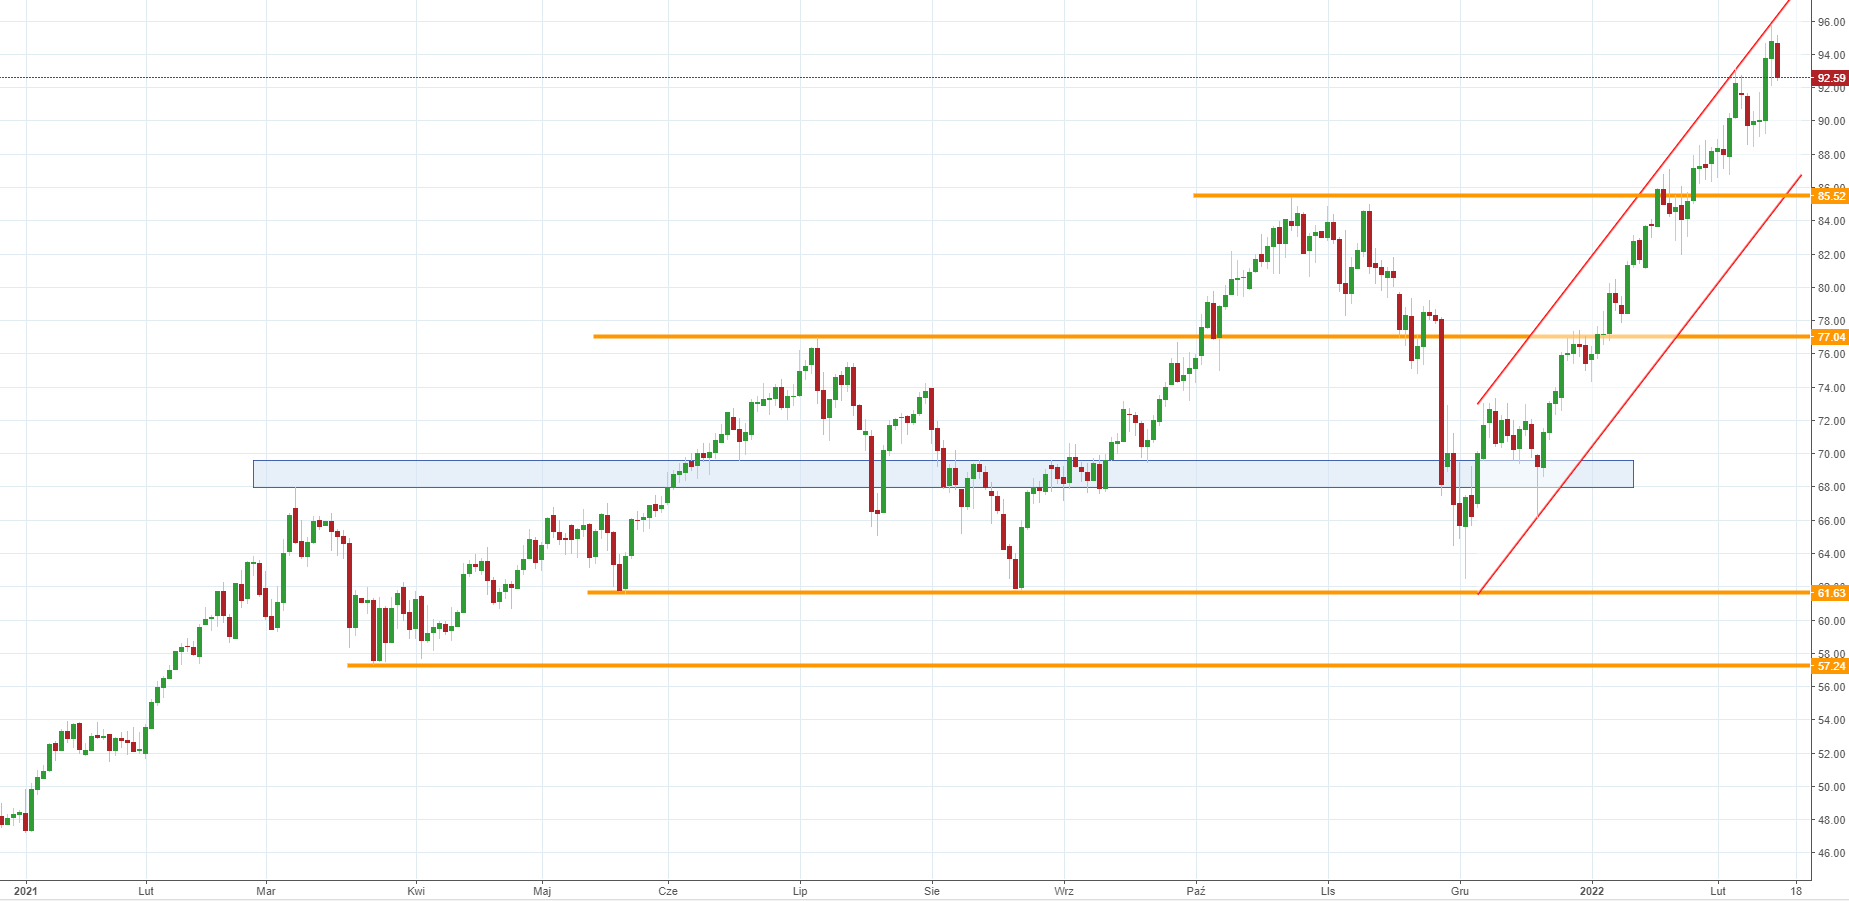1849x901 pixels.
Task: Click the Lut label following 2021
Action: coord(146,890)
